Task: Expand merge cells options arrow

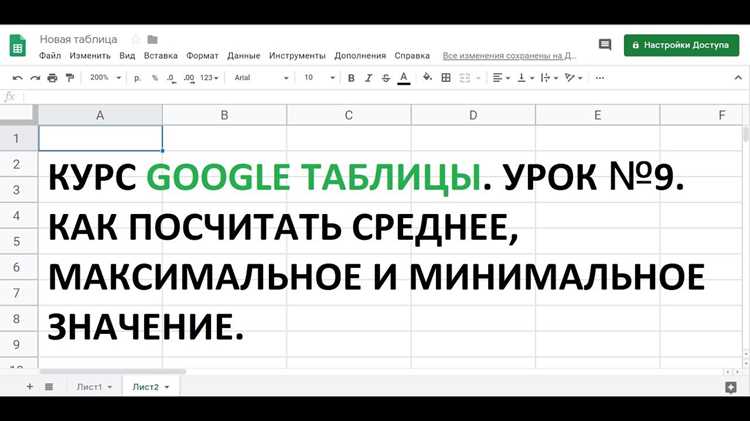Action: pos(478,78)
